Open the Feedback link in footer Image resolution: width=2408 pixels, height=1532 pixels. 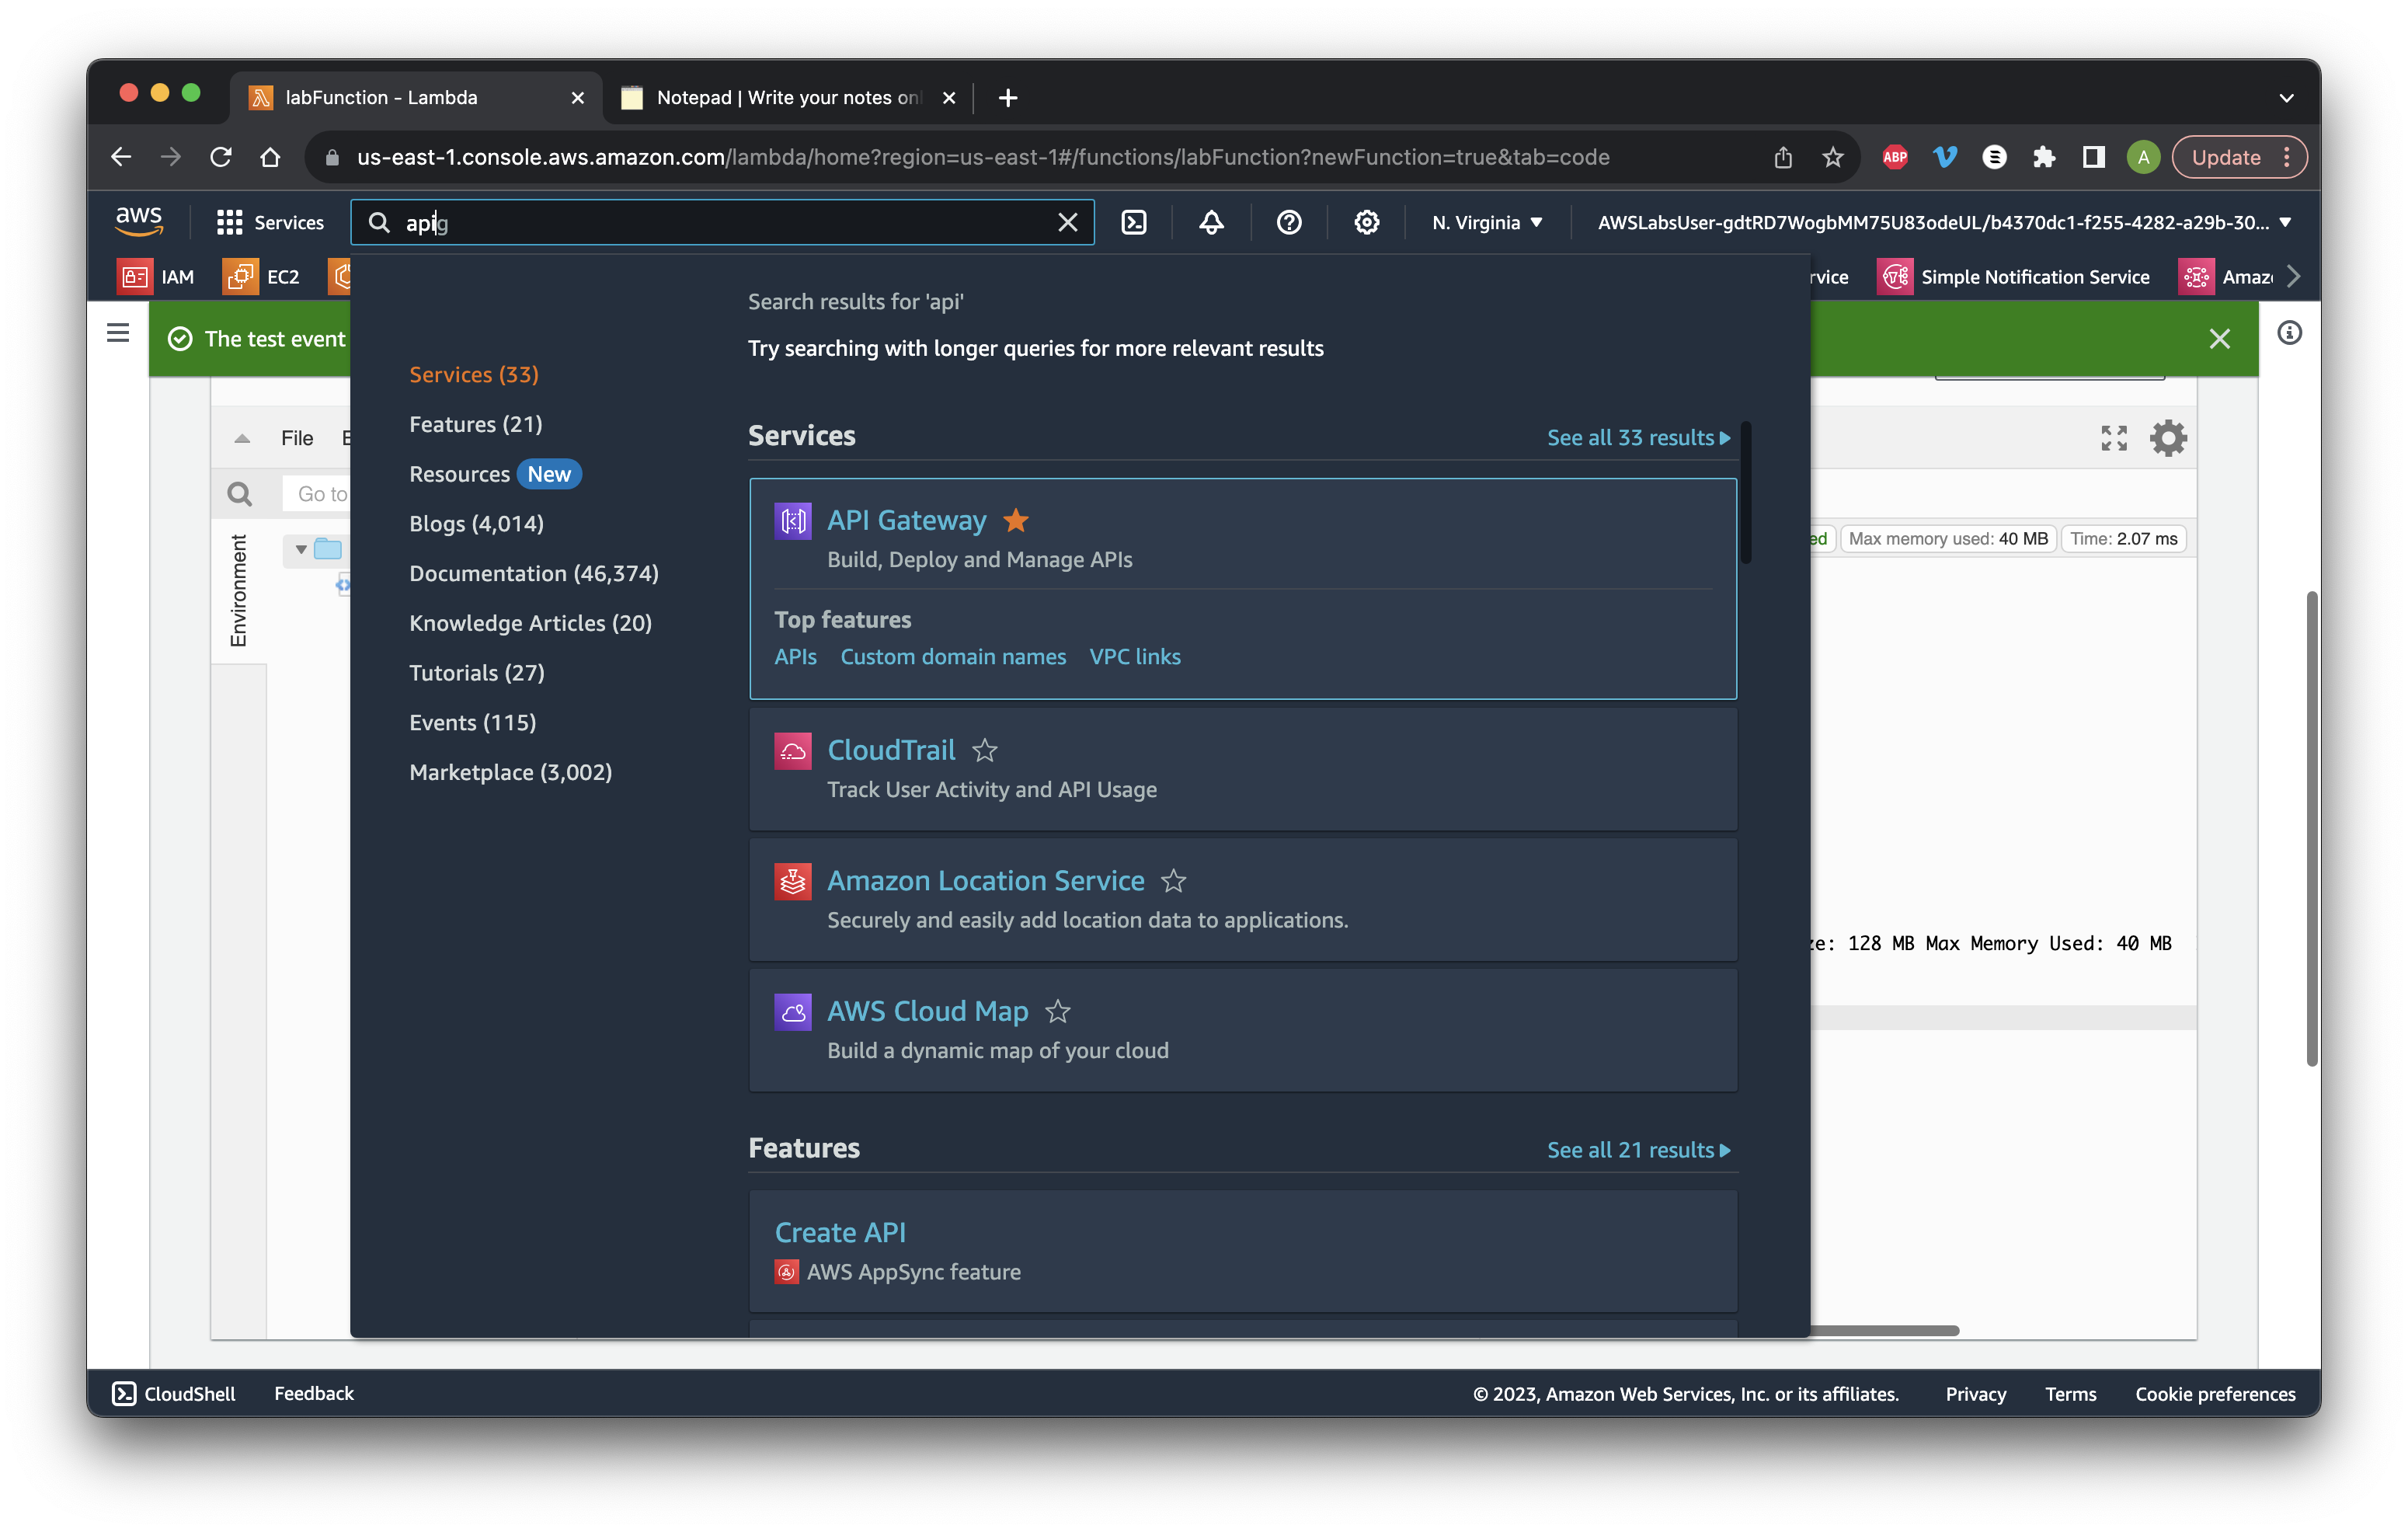coord(314,1393)
